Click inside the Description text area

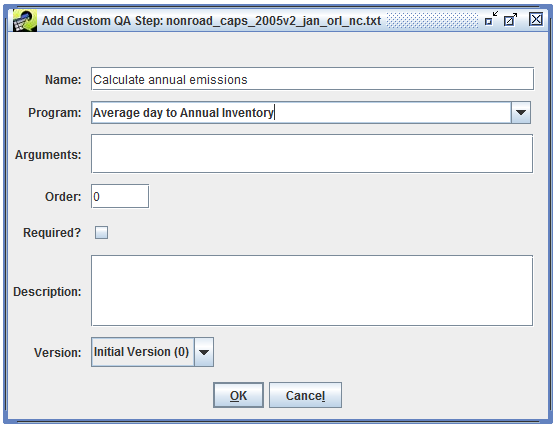click(312, 290)
